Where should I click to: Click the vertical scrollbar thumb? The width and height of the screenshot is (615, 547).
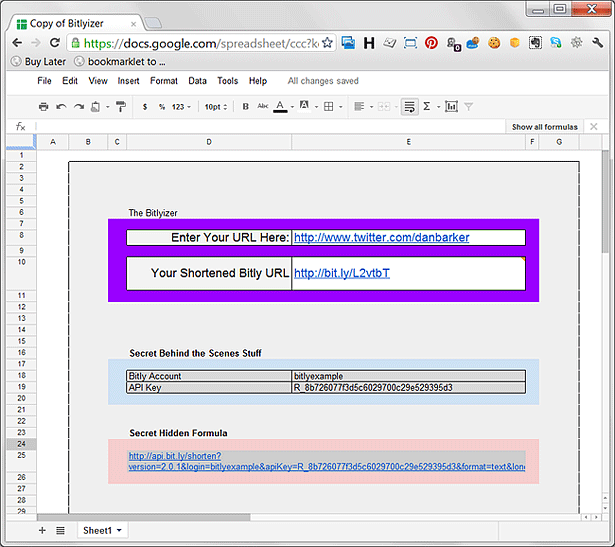605,202
